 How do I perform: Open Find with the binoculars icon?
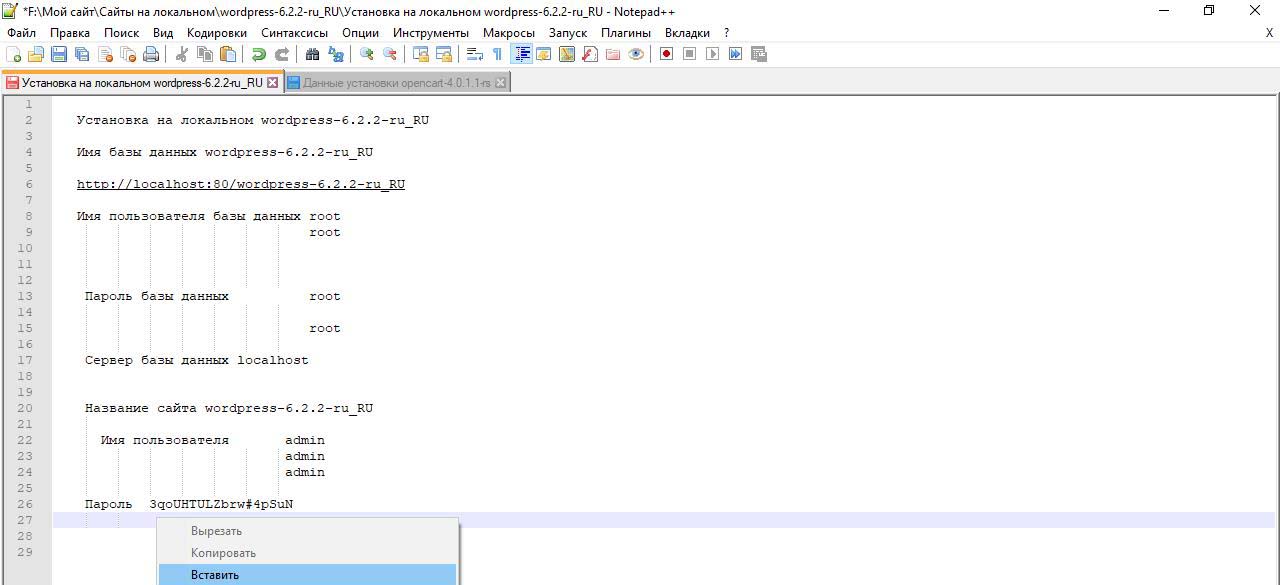[x=312, y=54]
